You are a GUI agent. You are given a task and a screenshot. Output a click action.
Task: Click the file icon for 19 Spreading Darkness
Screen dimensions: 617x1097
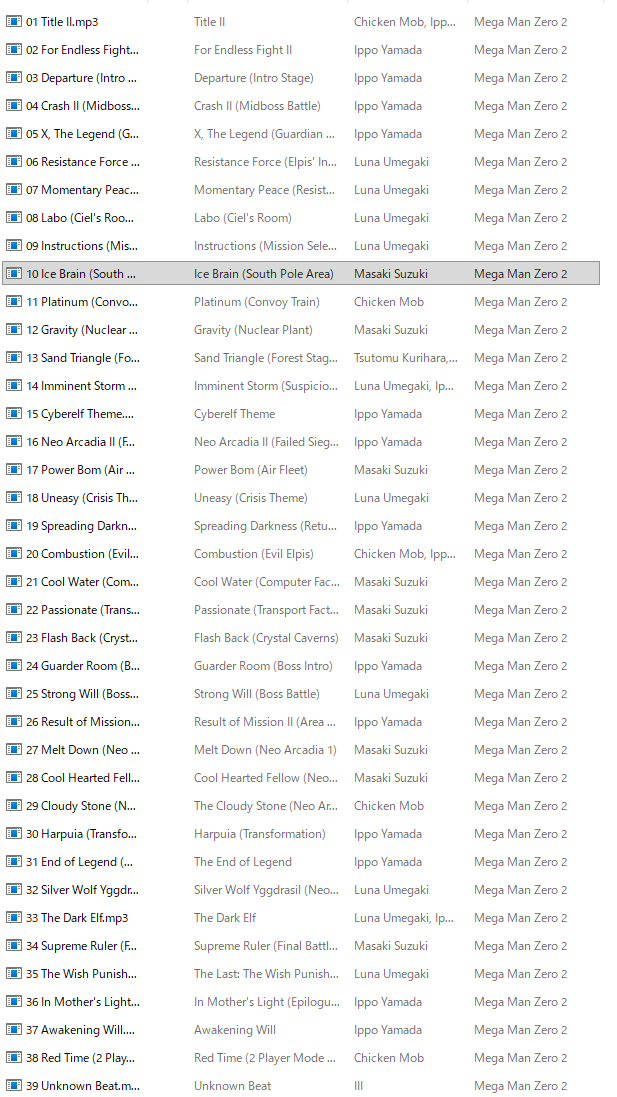click(x=13, y=525)
